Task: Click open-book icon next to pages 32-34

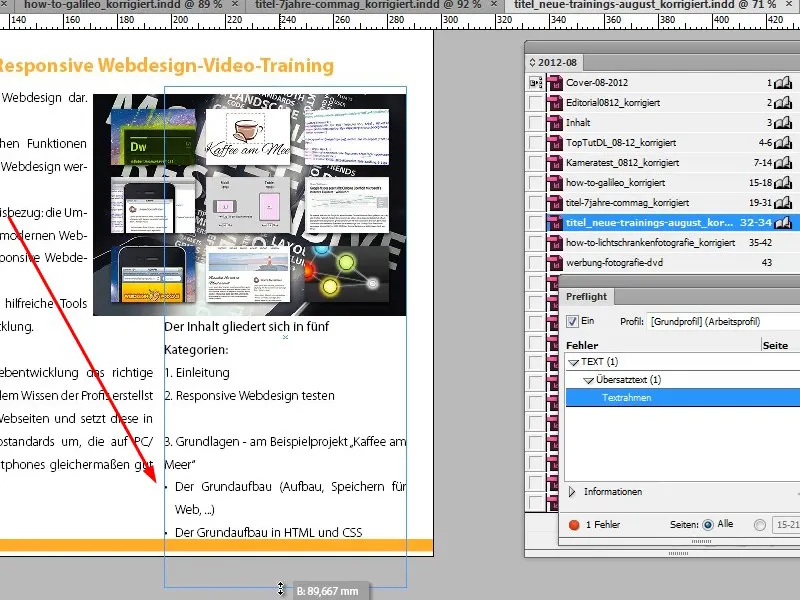Action: pos(783,222)
